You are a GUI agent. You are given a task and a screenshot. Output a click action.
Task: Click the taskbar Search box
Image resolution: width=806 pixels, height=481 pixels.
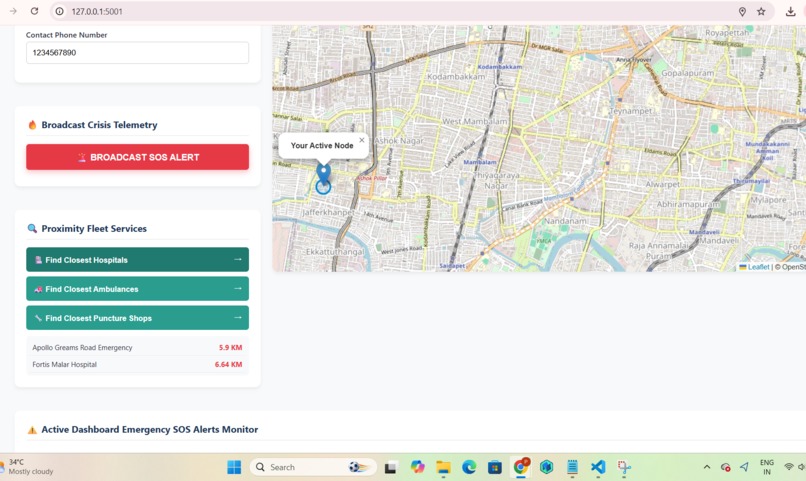313,467
